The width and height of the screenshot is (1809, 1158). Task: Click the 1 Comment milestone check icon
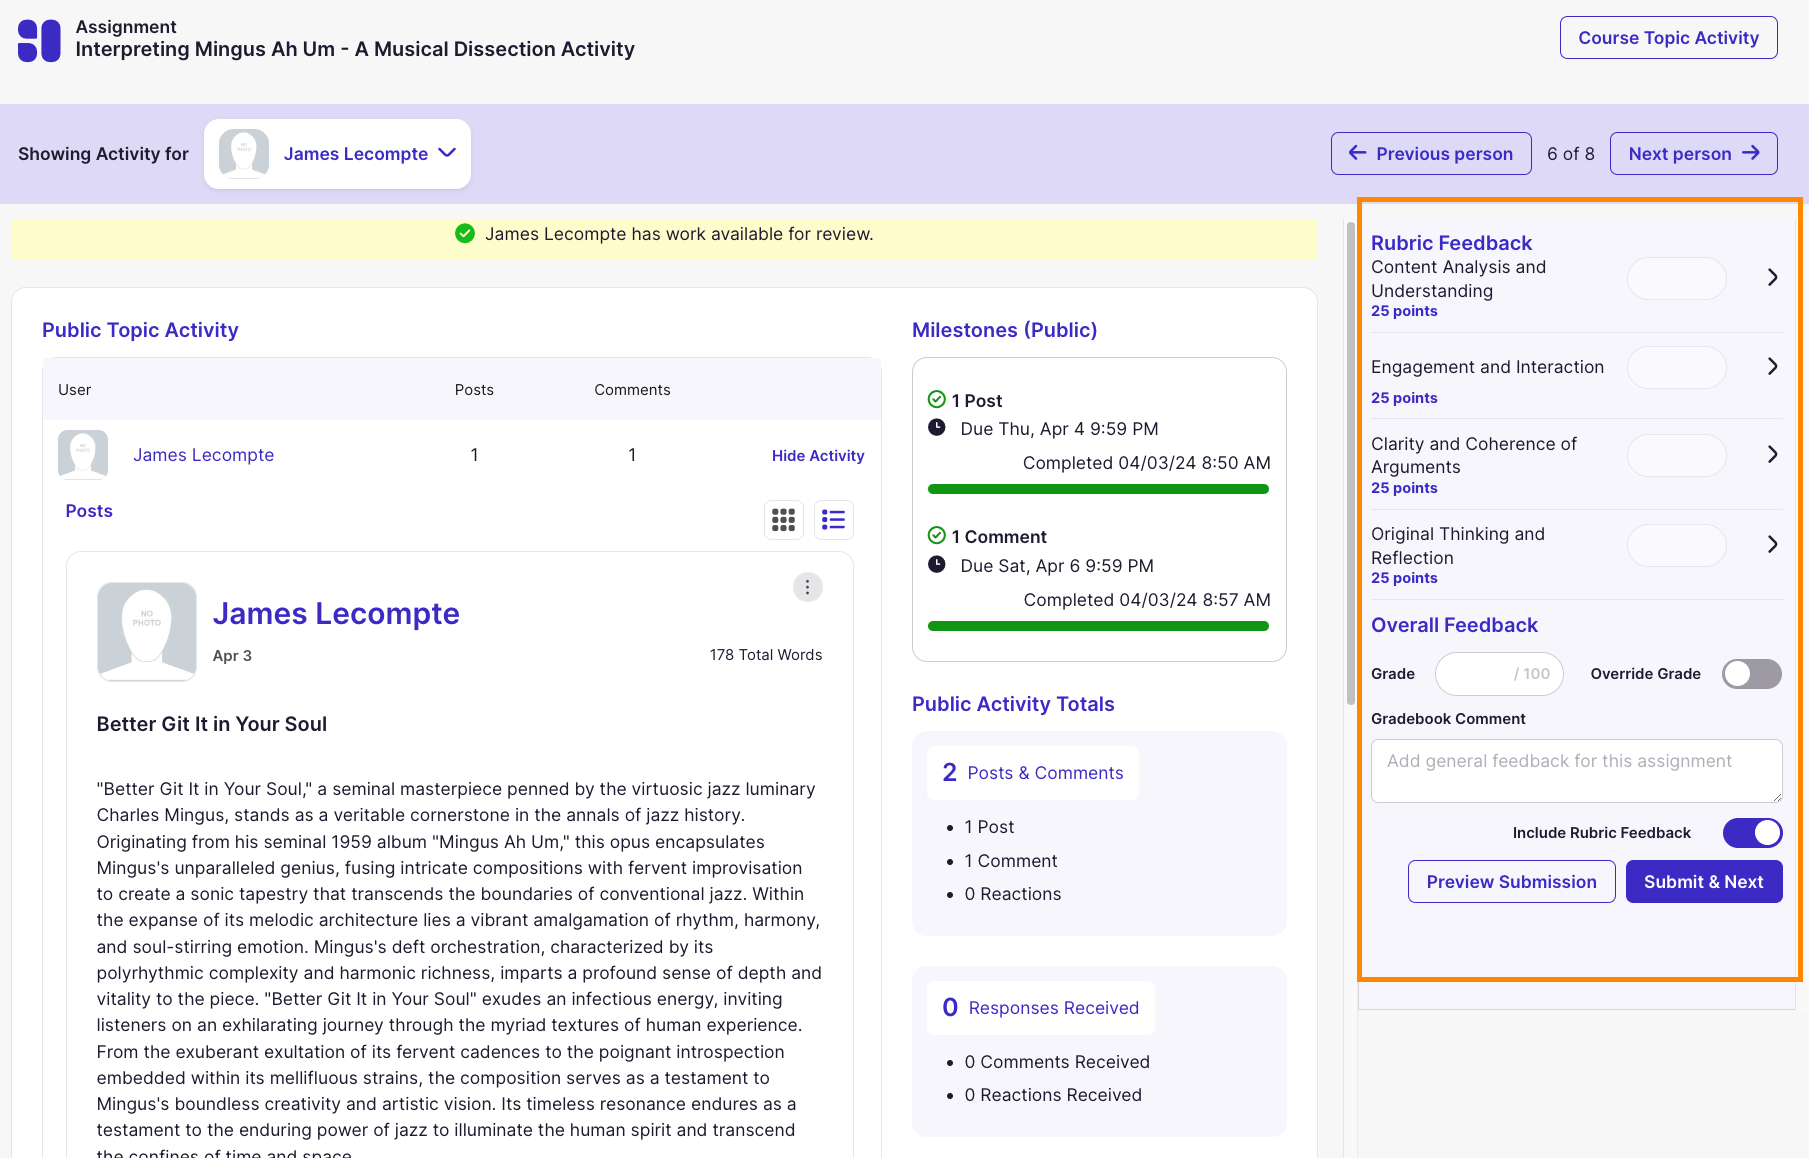click(x=937, y=536)
